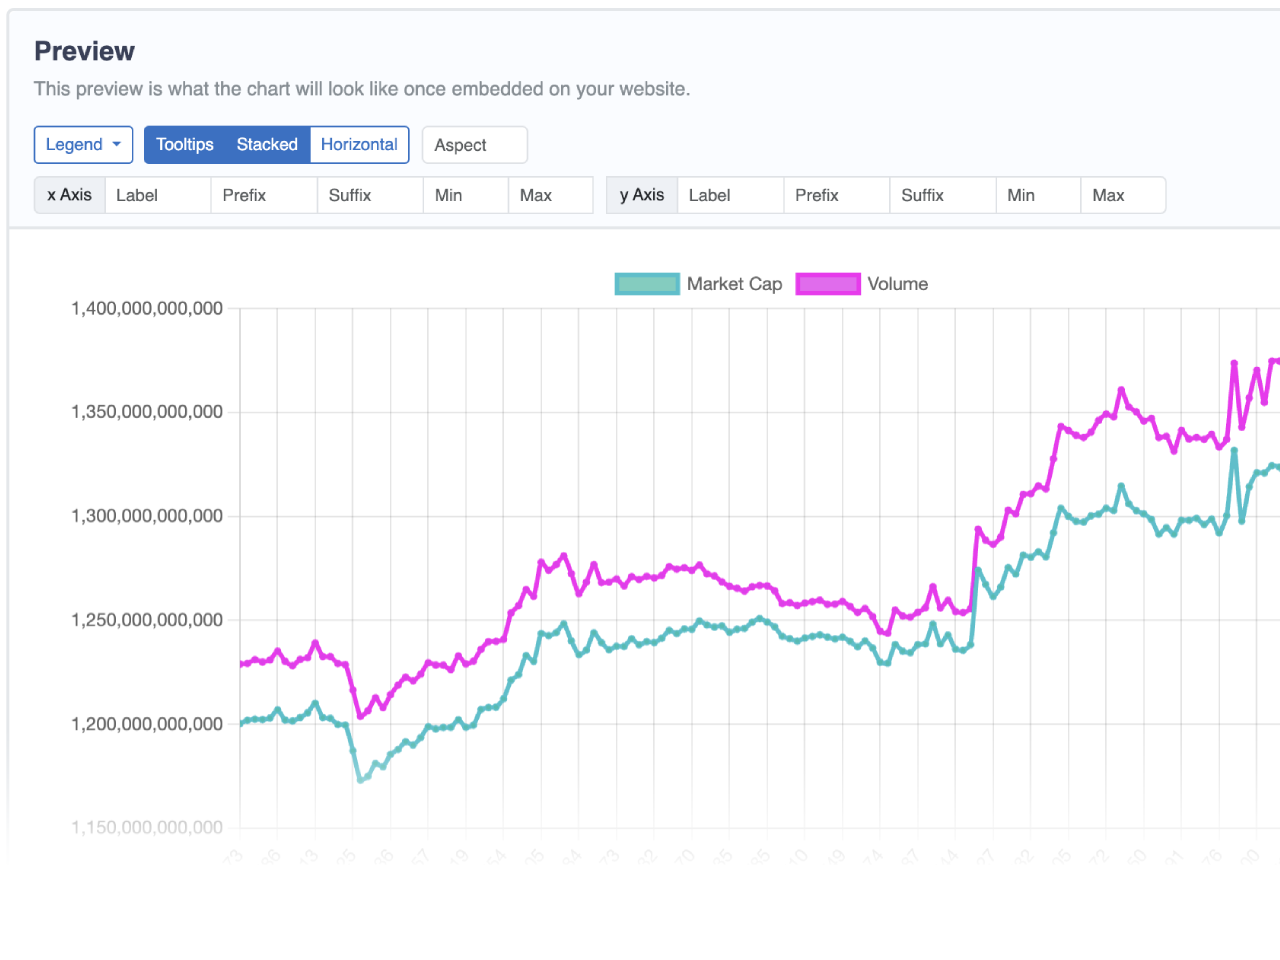Click the y Axis Max field

1123,195
